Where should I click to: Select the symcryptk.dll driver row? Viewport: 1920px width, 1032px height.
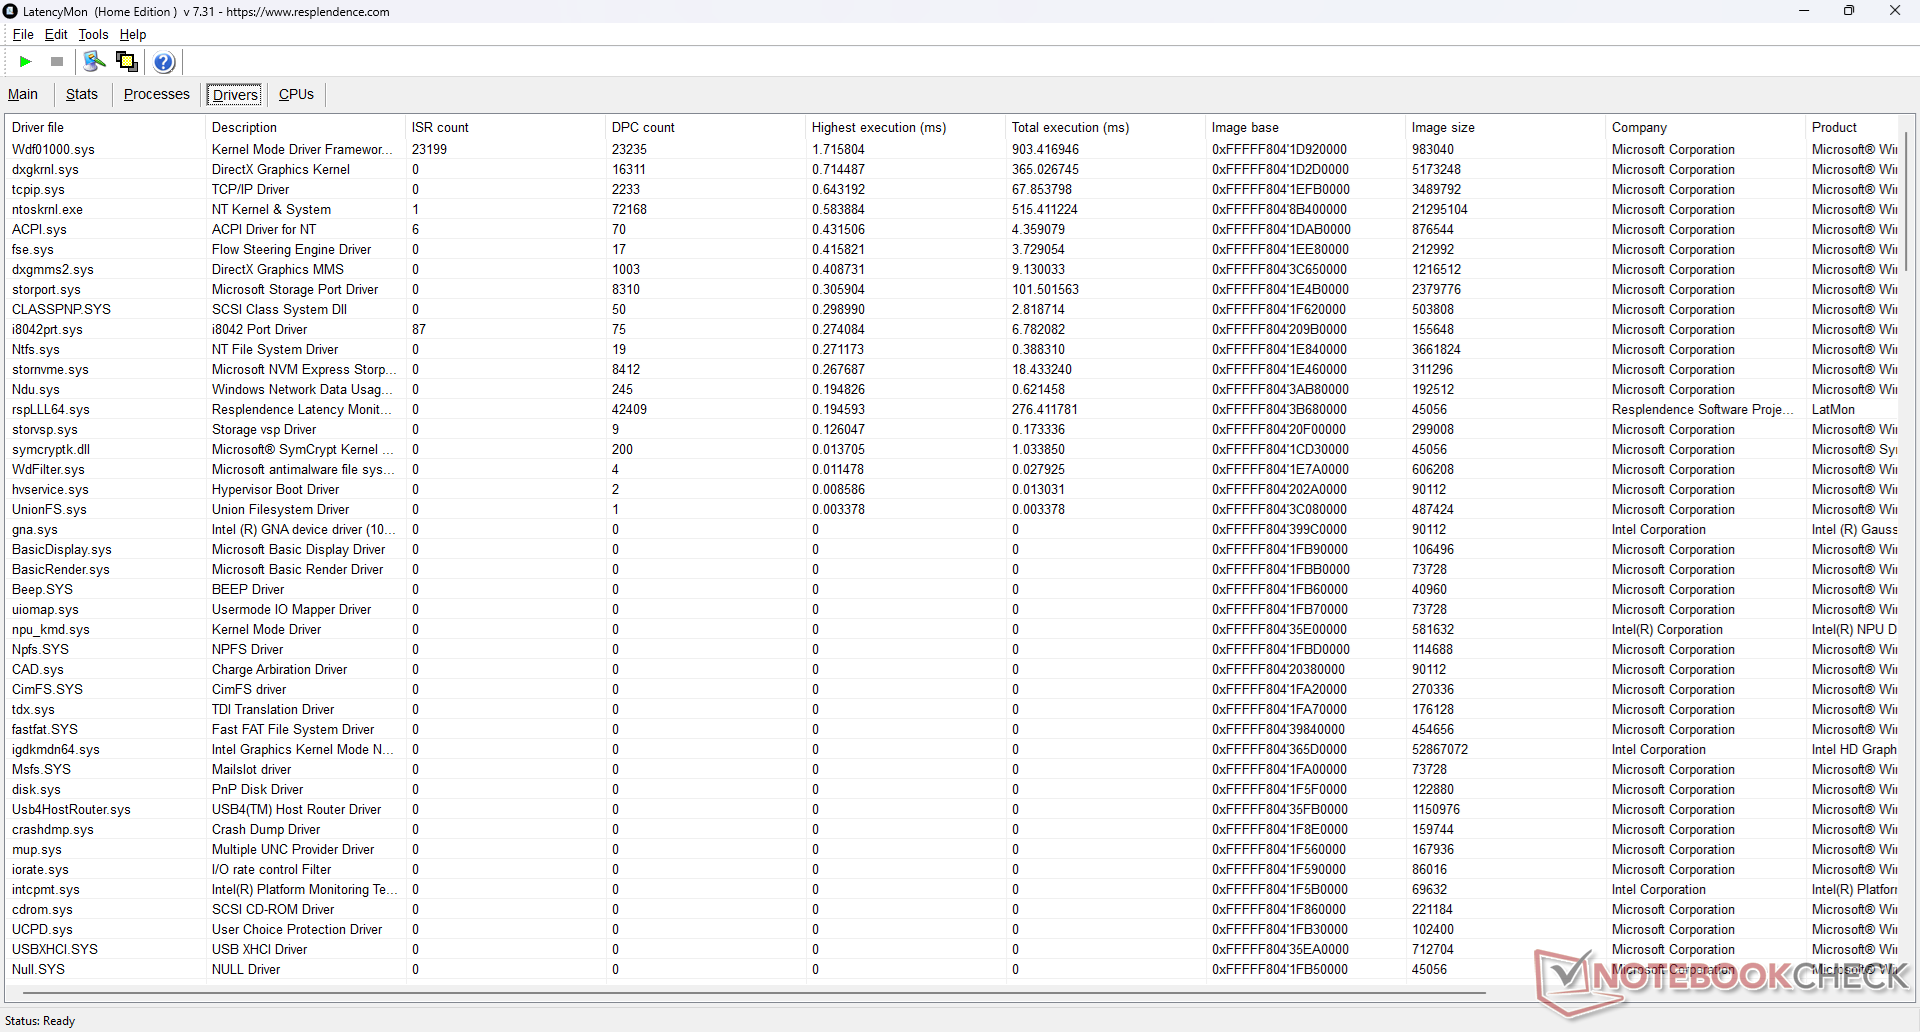click(x=952, y=449)
